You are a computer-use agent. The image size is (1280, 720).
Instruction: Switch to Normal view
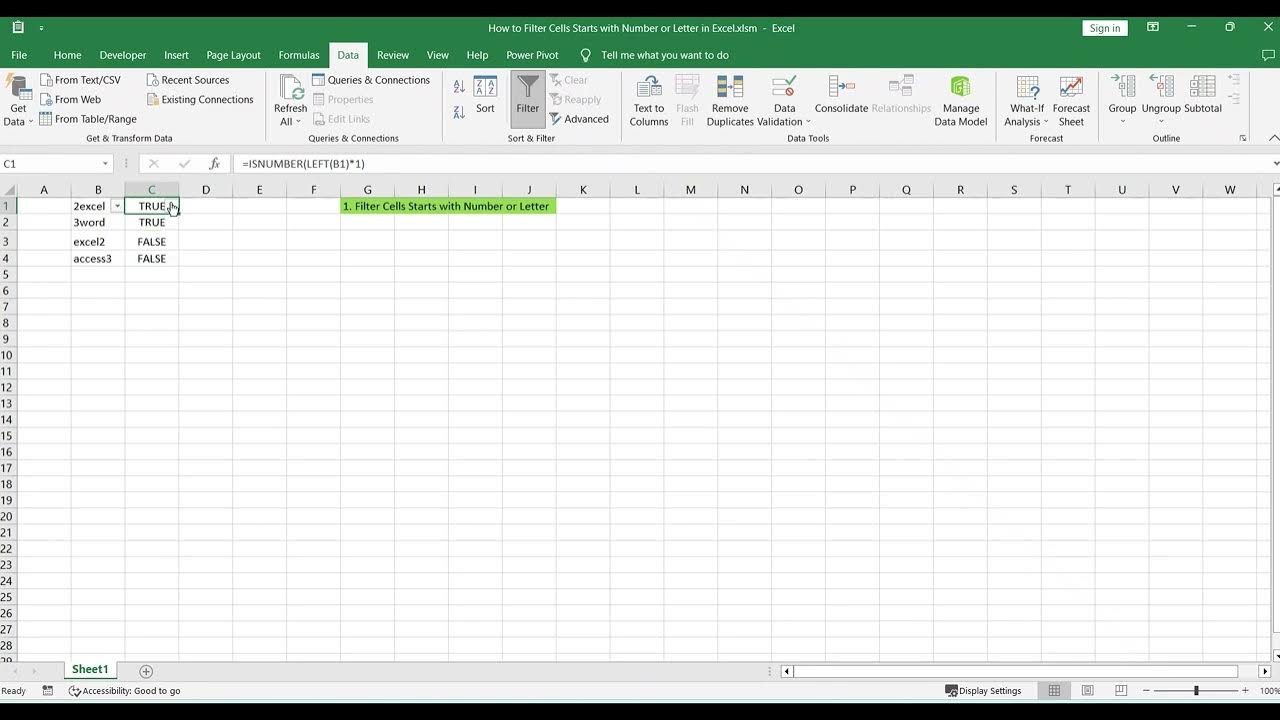pyautogui.click(x=1054, y=691)
